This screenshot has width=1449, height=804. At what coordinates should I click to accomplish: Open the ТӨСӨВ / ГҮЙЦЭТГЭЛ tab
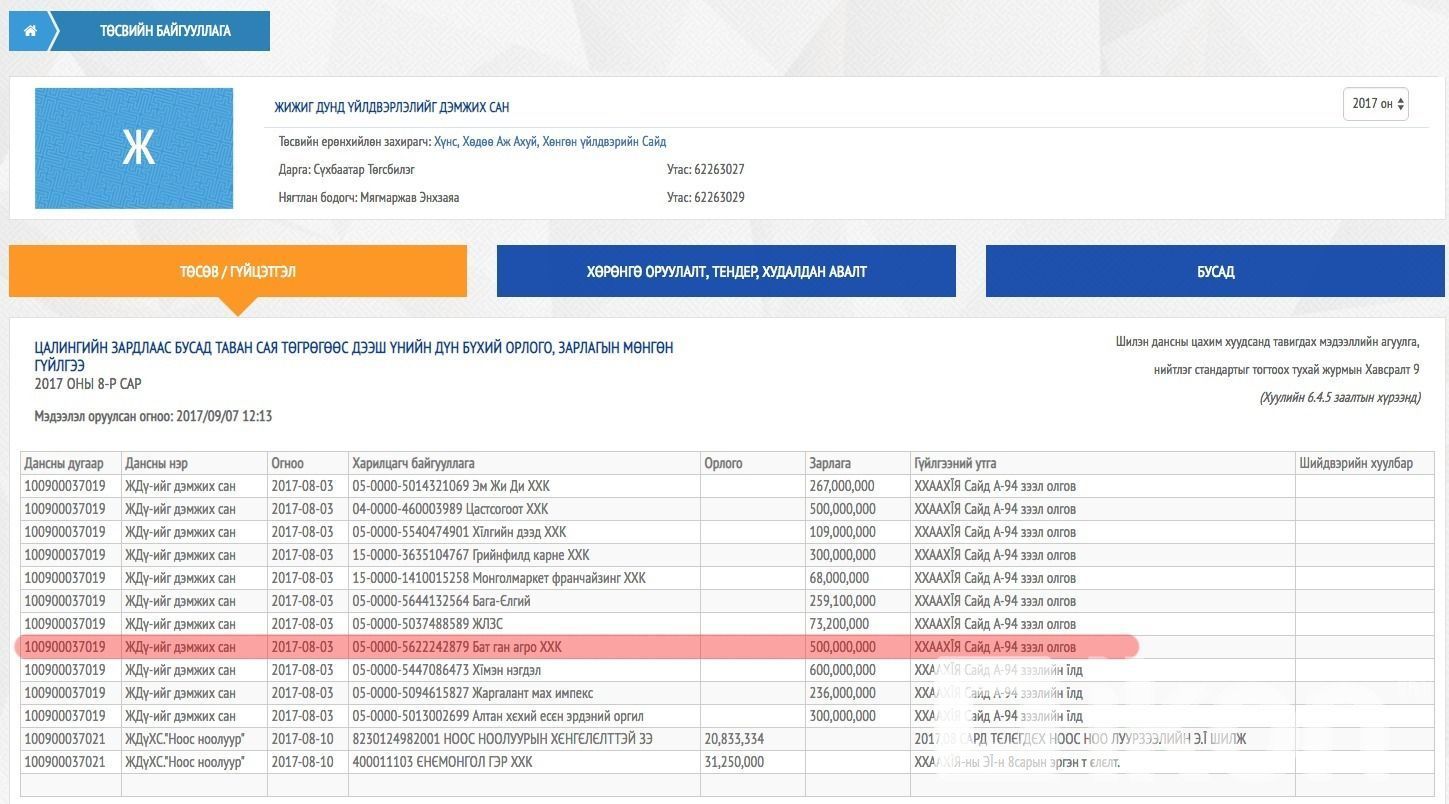[x=238, y=272]
